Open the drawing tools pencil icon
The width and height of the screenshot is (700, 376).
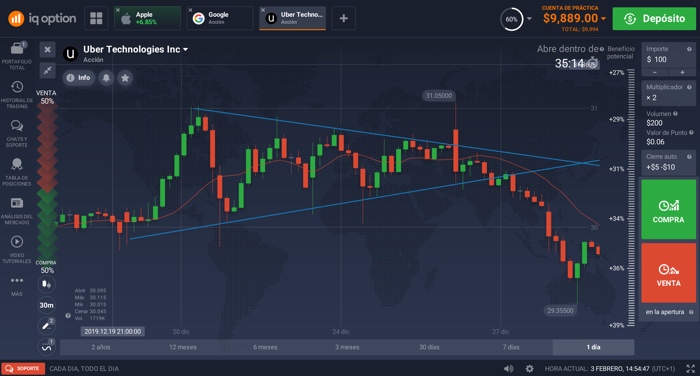coord(46,326)
